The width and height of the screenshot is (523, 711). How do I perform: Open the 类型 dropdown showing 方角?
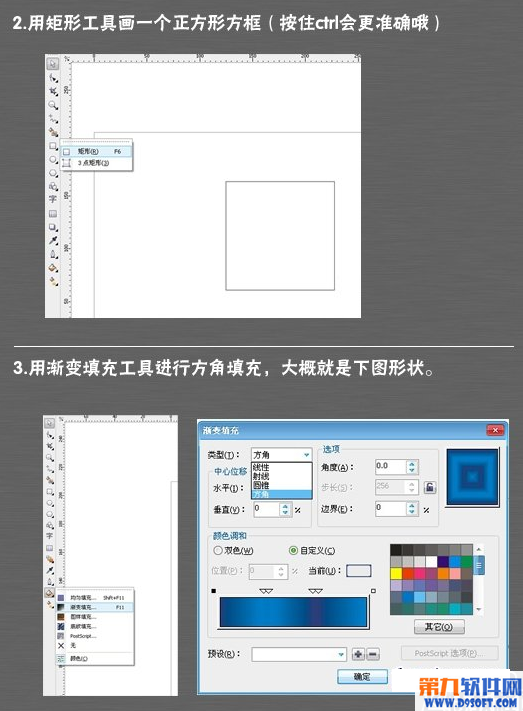[282, 454]
